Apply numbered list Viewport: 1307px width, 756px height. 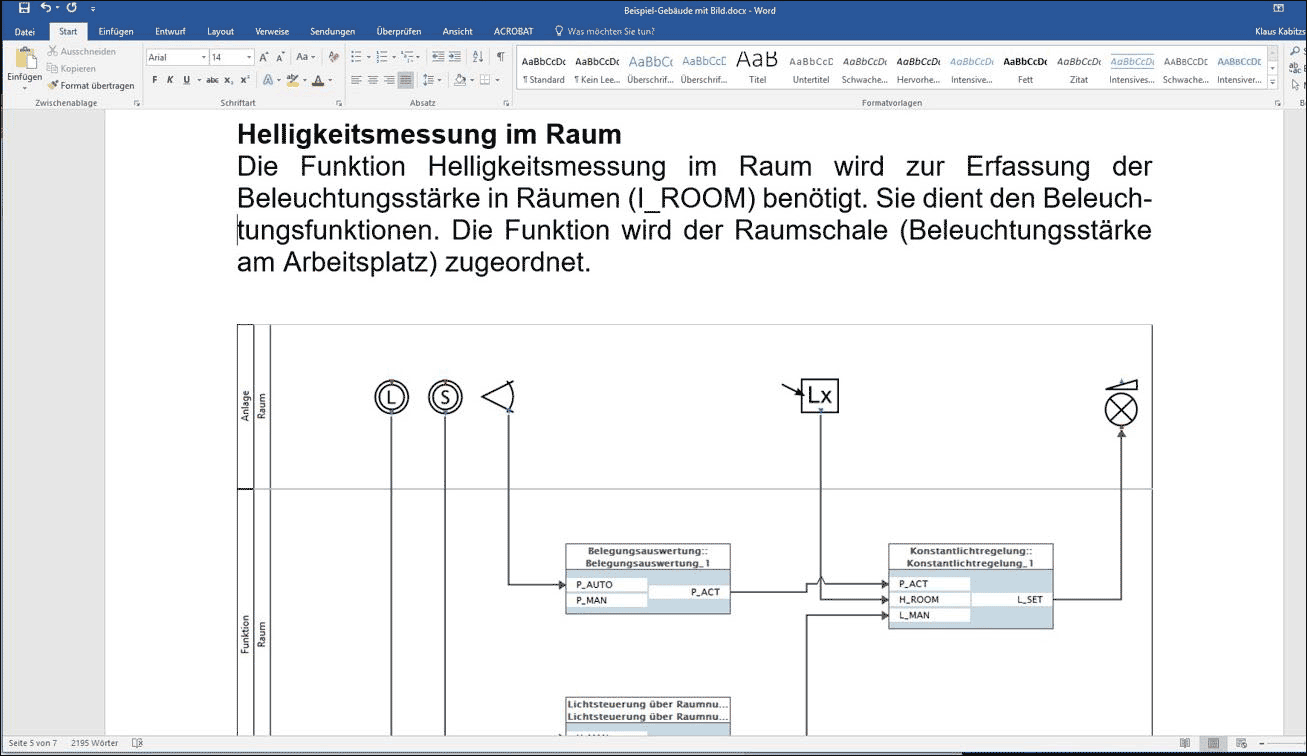[383, 57]
